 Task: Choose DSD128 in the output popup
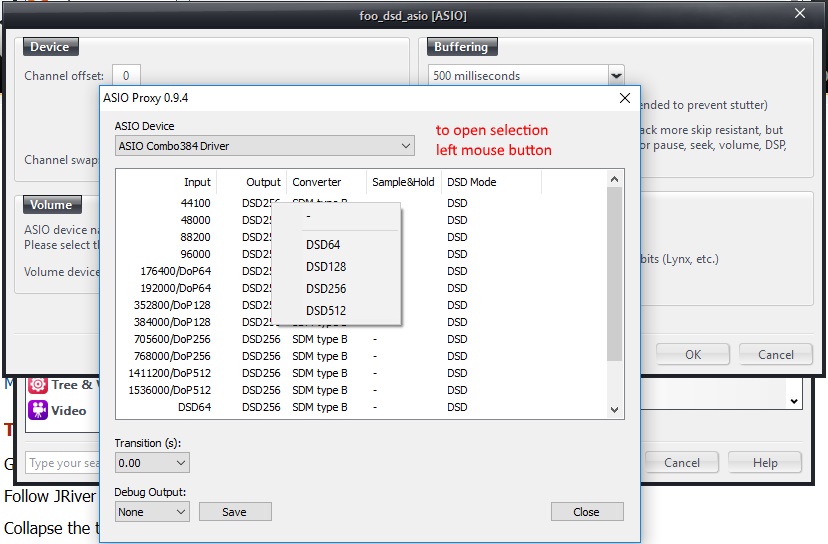click(x=326, y=266)
